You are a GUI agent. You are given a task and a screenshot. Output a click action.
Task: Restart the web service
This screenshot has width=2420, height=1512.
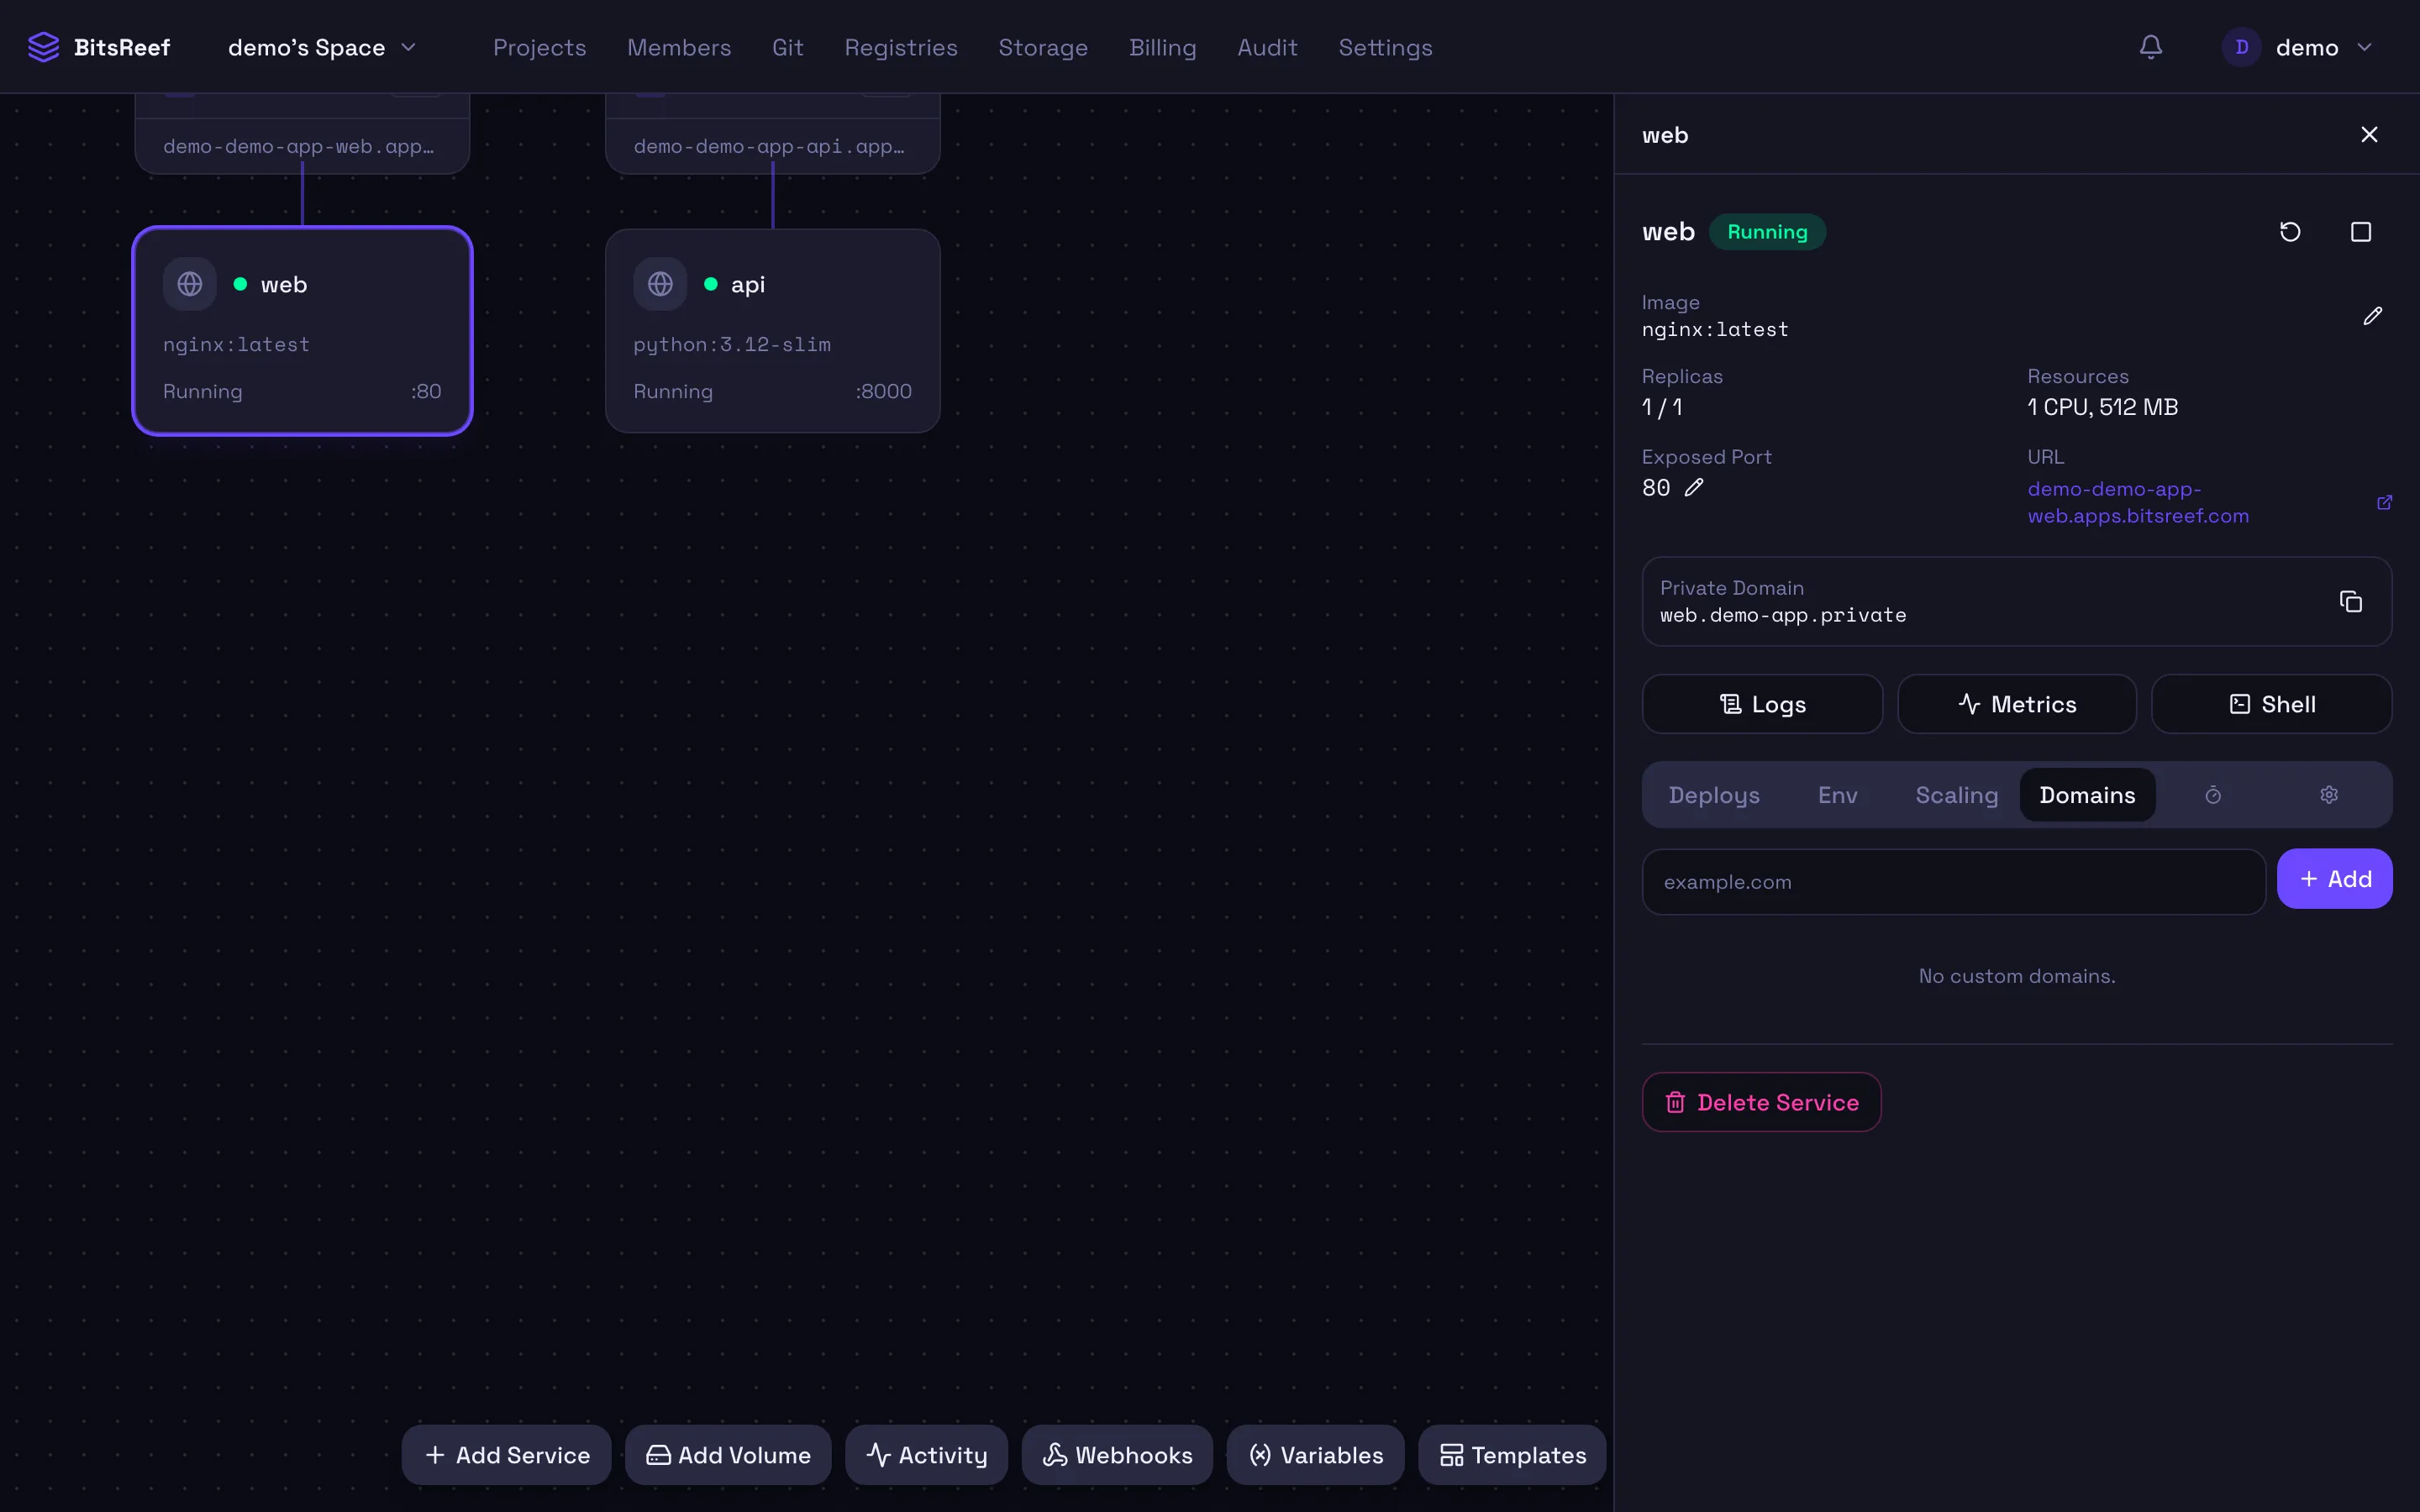(2290, 232)
